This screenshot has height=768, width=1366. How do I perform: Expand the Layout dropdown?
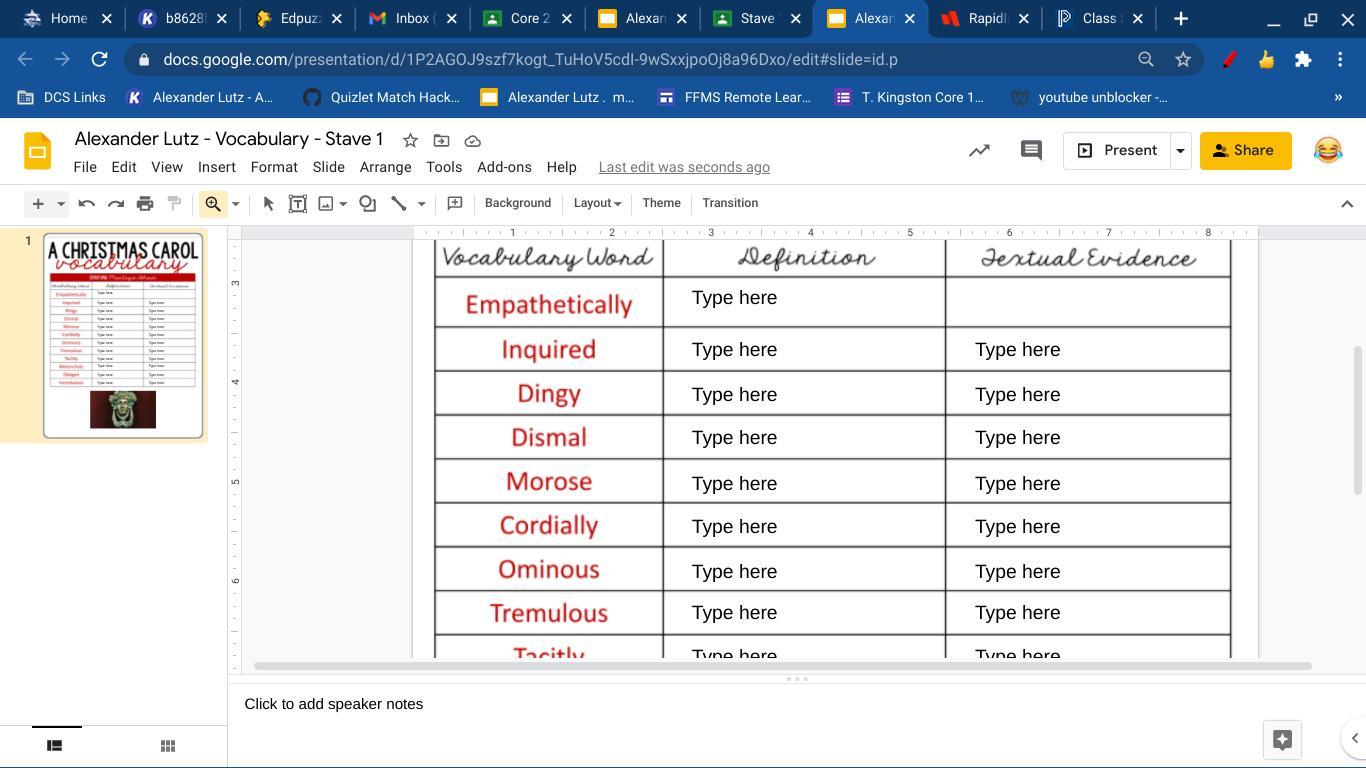click(597, 203)
